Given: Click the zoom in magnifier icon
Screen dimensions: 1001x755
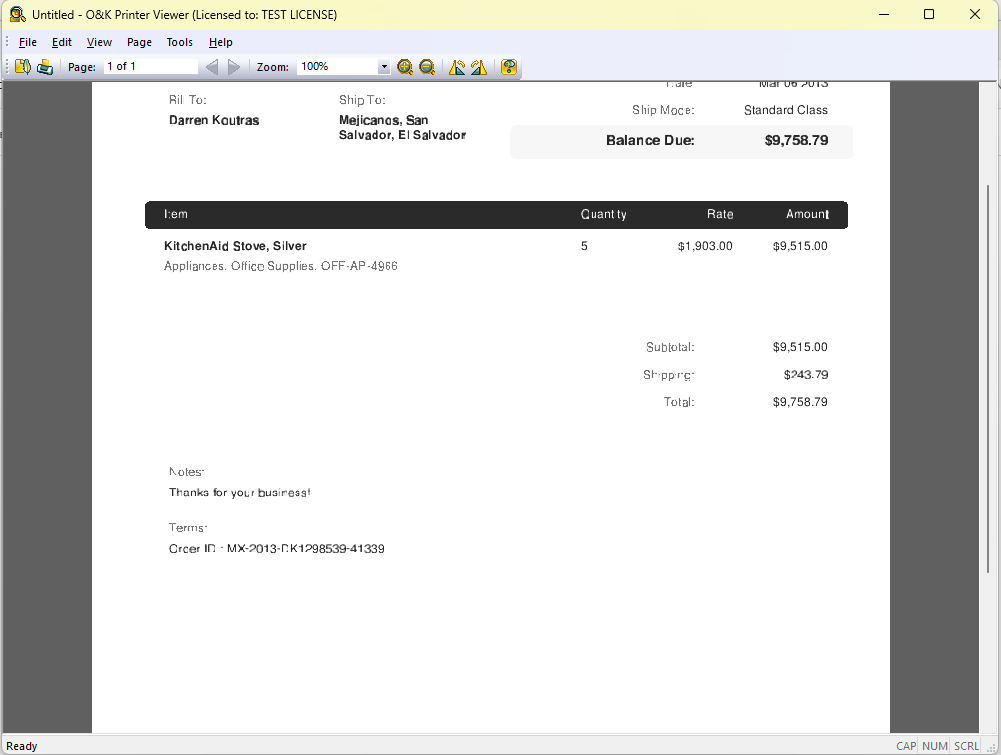Looking at the screenshot, I should (405, 67).
